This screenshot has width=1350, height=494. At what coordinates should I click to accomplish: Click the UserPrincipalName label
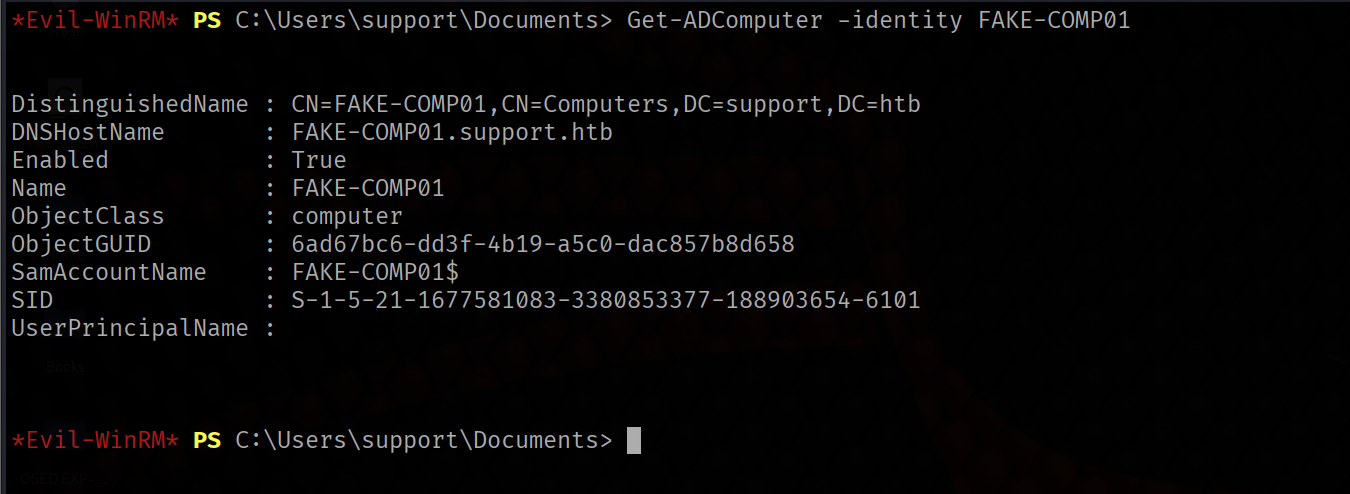[x=130, y=328]
